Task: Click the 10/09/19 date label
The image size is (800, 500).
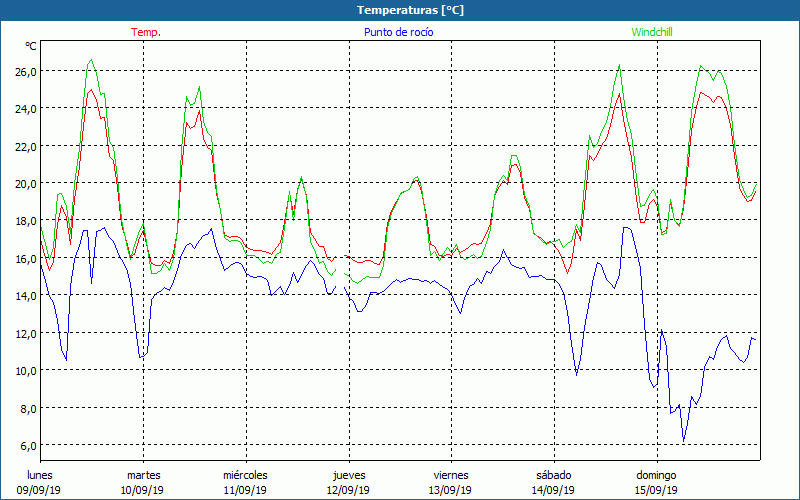Action: click(x=142, y=490)
